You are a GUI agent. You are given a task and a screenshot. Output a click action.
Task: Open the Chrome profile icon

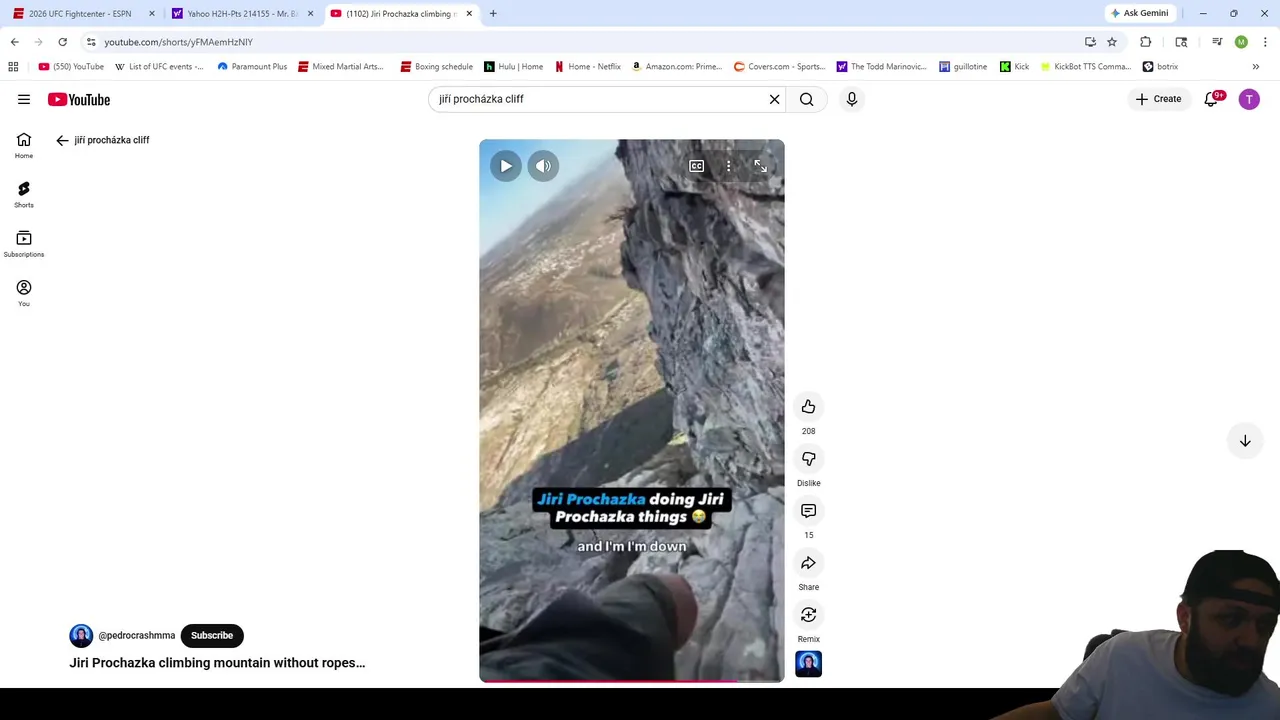(1241, 42)
